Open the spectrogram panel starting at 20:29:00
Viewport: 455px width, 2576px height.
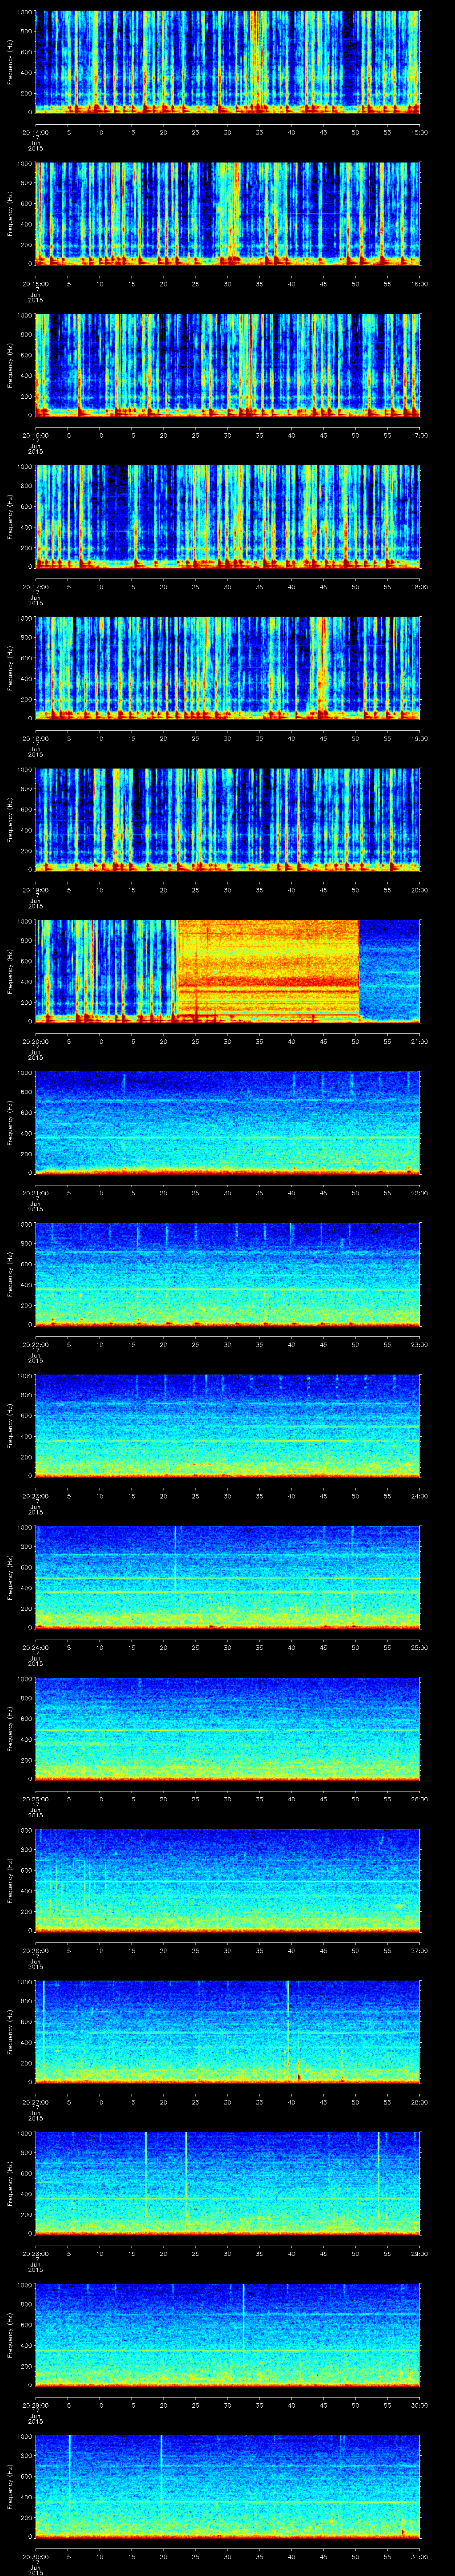point(228,2335)
